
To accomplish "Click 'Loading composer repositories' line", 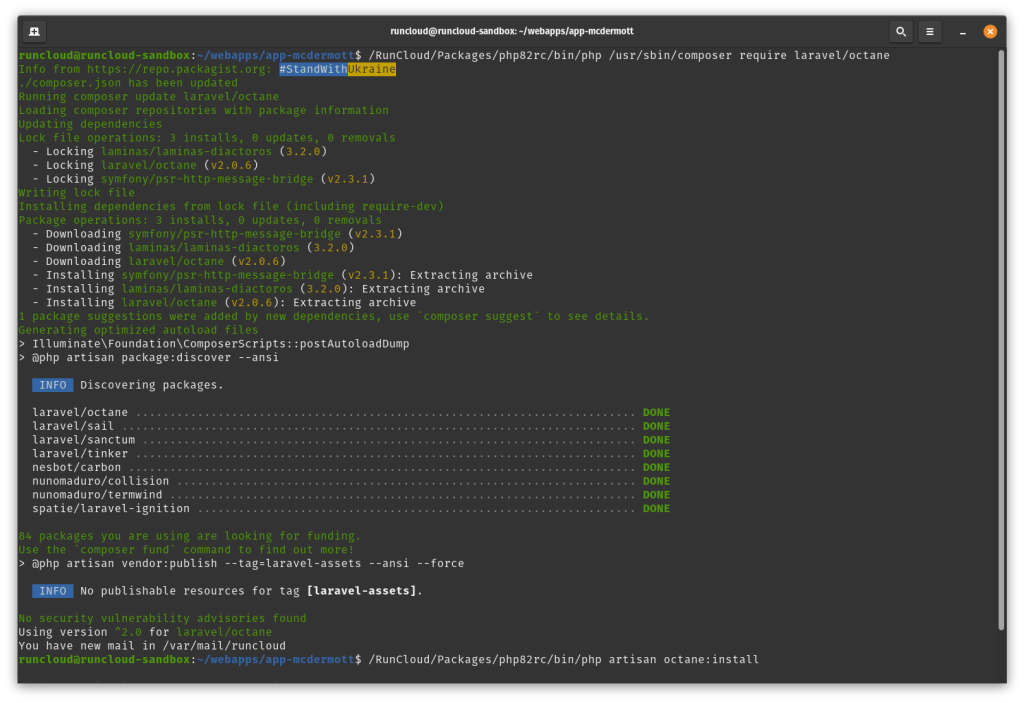I will (203, 110).
